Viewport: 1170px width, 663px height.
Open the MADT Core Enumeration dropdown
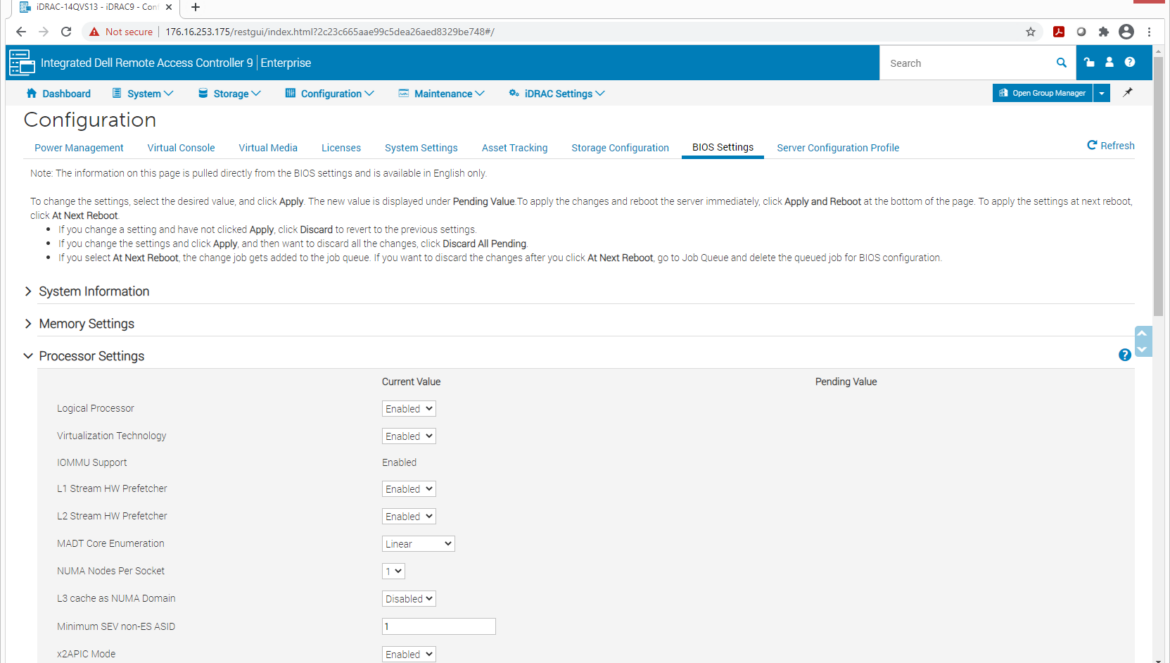418,544
